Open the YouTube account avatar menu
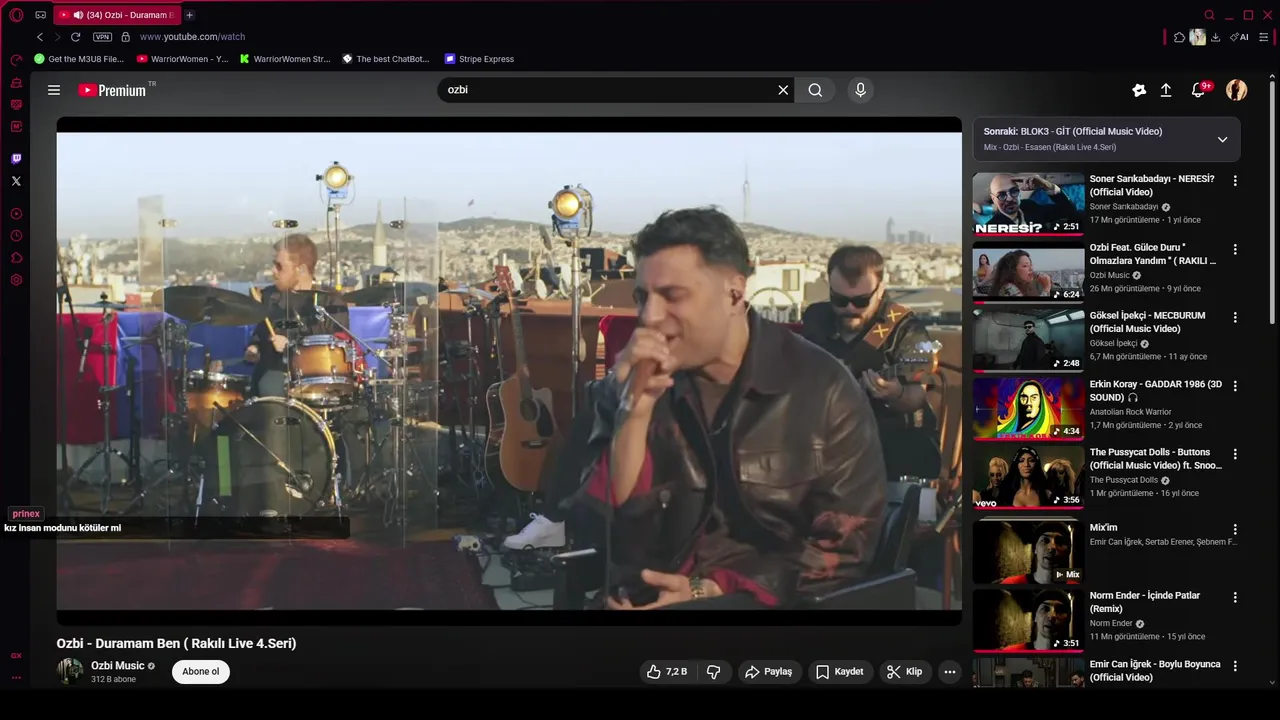 click(x=1237, y=90)
